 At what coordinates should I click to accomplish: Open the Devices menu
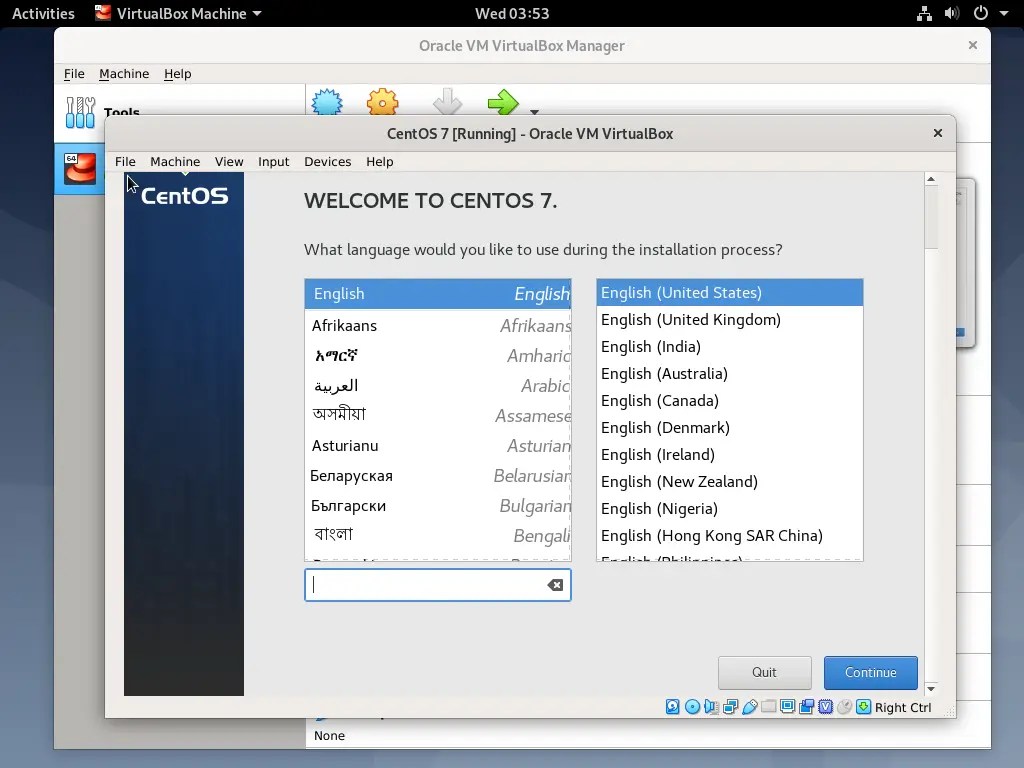327,161
